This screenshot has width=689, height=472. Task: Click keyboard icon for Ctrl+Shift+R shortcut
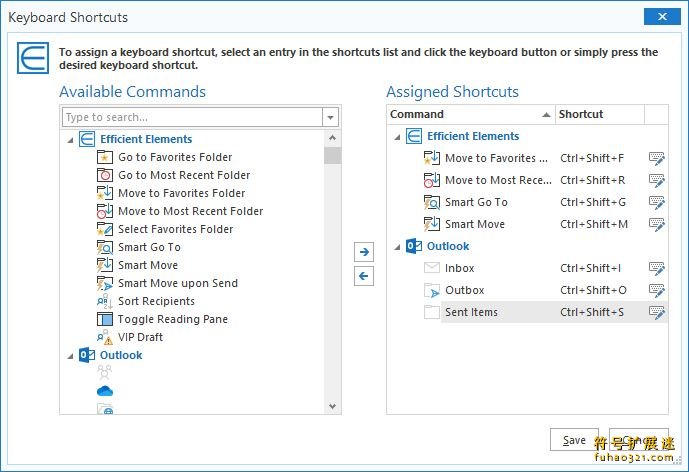[x=656, y=180]
